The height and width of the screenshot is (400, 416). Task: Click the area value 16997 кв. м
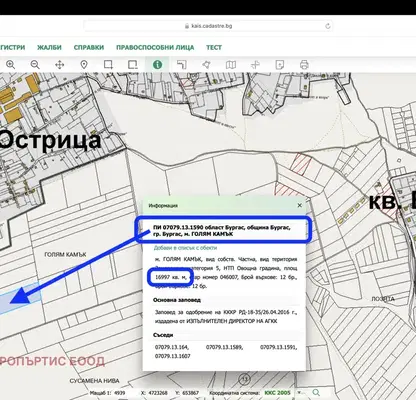click(171, 277)
